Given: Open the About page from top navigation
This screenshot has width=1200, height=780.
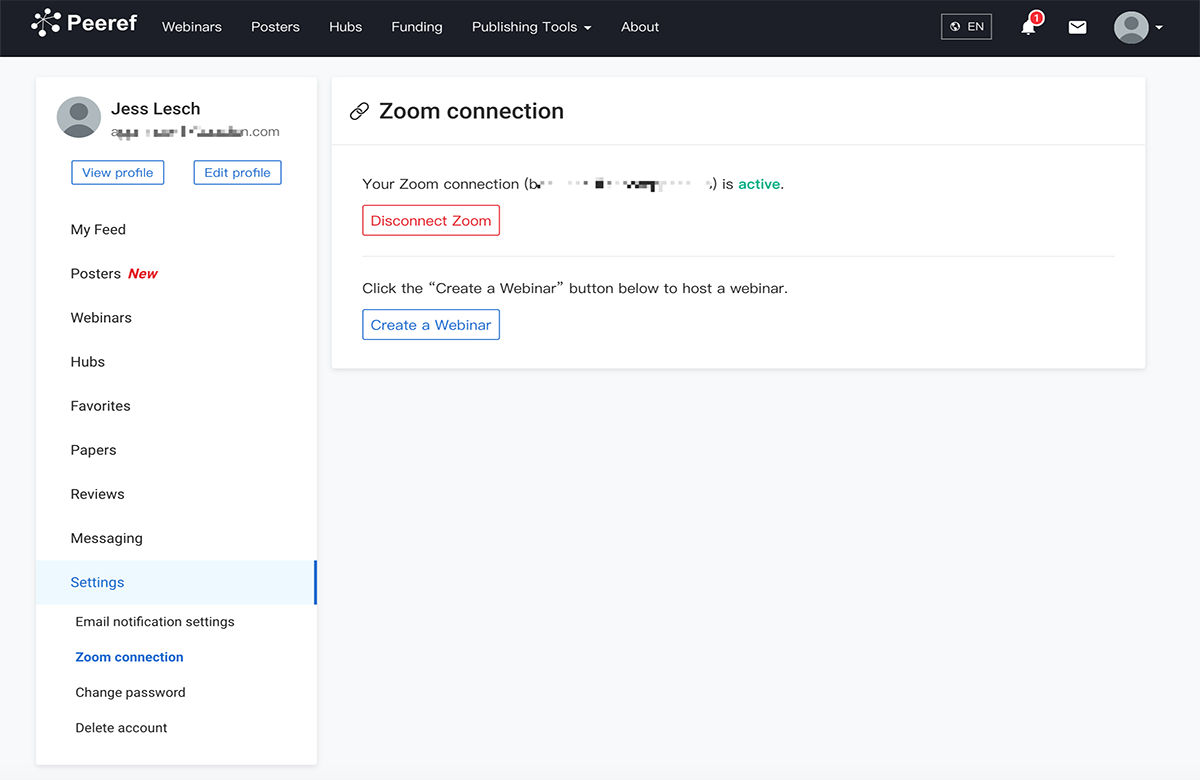Looking at the screenshot, I should coord(639,27).
